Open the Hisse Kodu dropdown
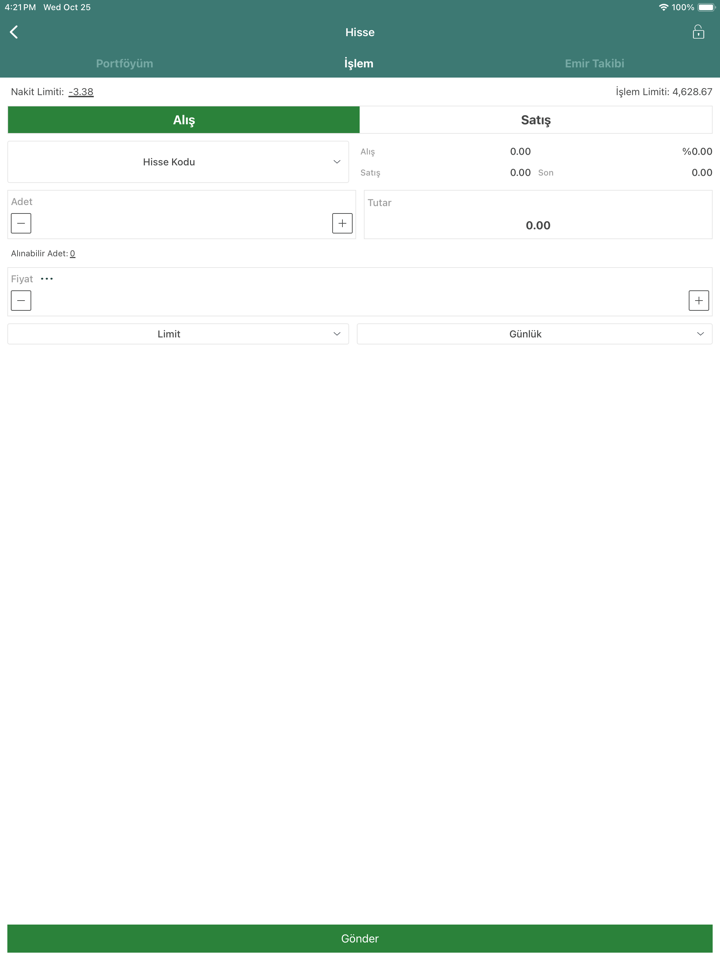720x960 pixels. click(178, 162)
